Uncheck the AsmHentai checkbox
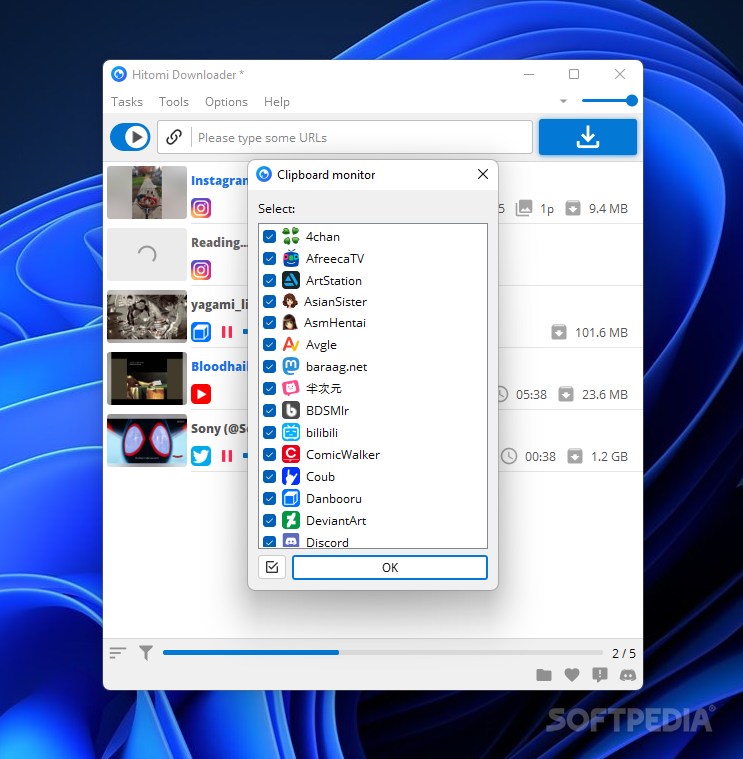 270,322
